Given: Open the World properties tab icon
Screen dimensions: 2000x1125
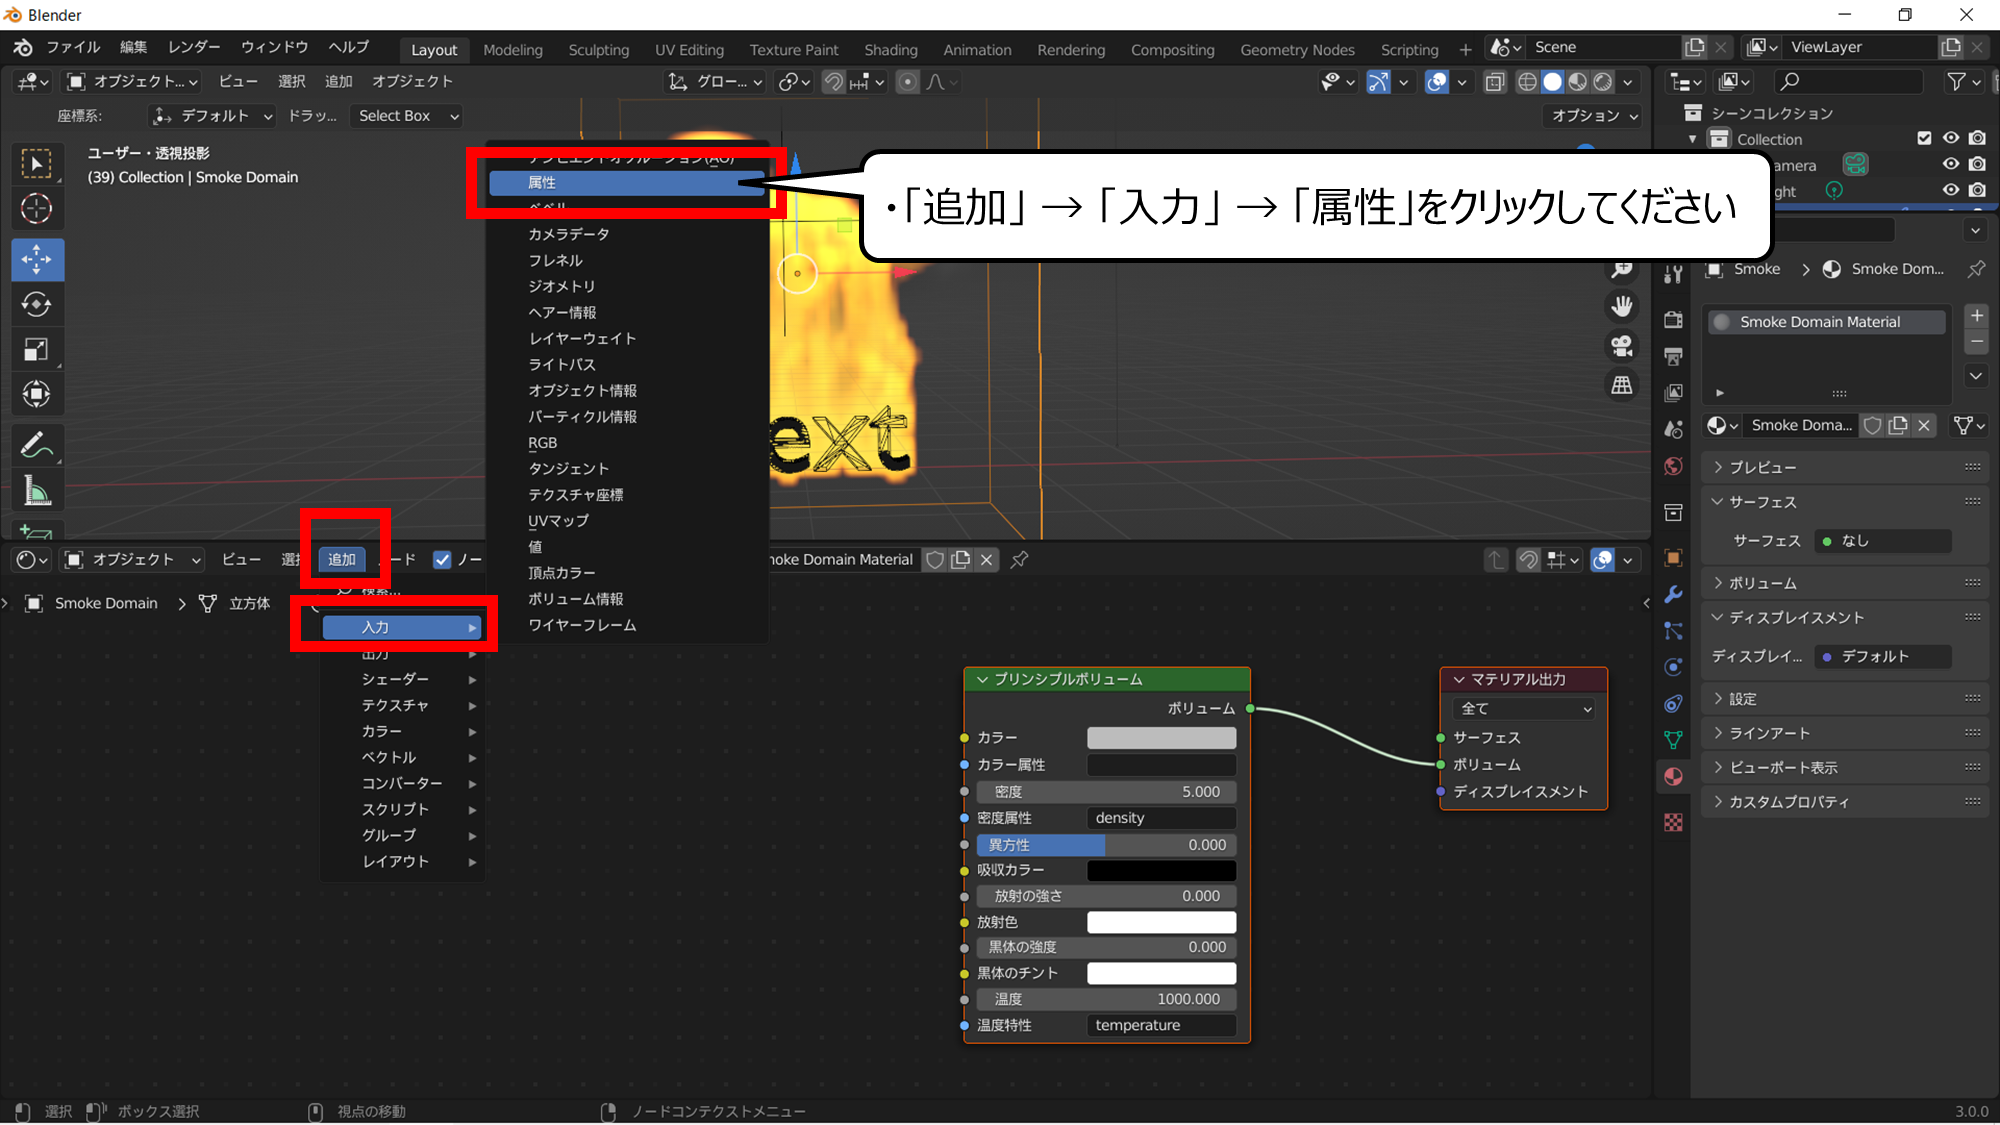Looking at the screenshot, I should 1673,466.
